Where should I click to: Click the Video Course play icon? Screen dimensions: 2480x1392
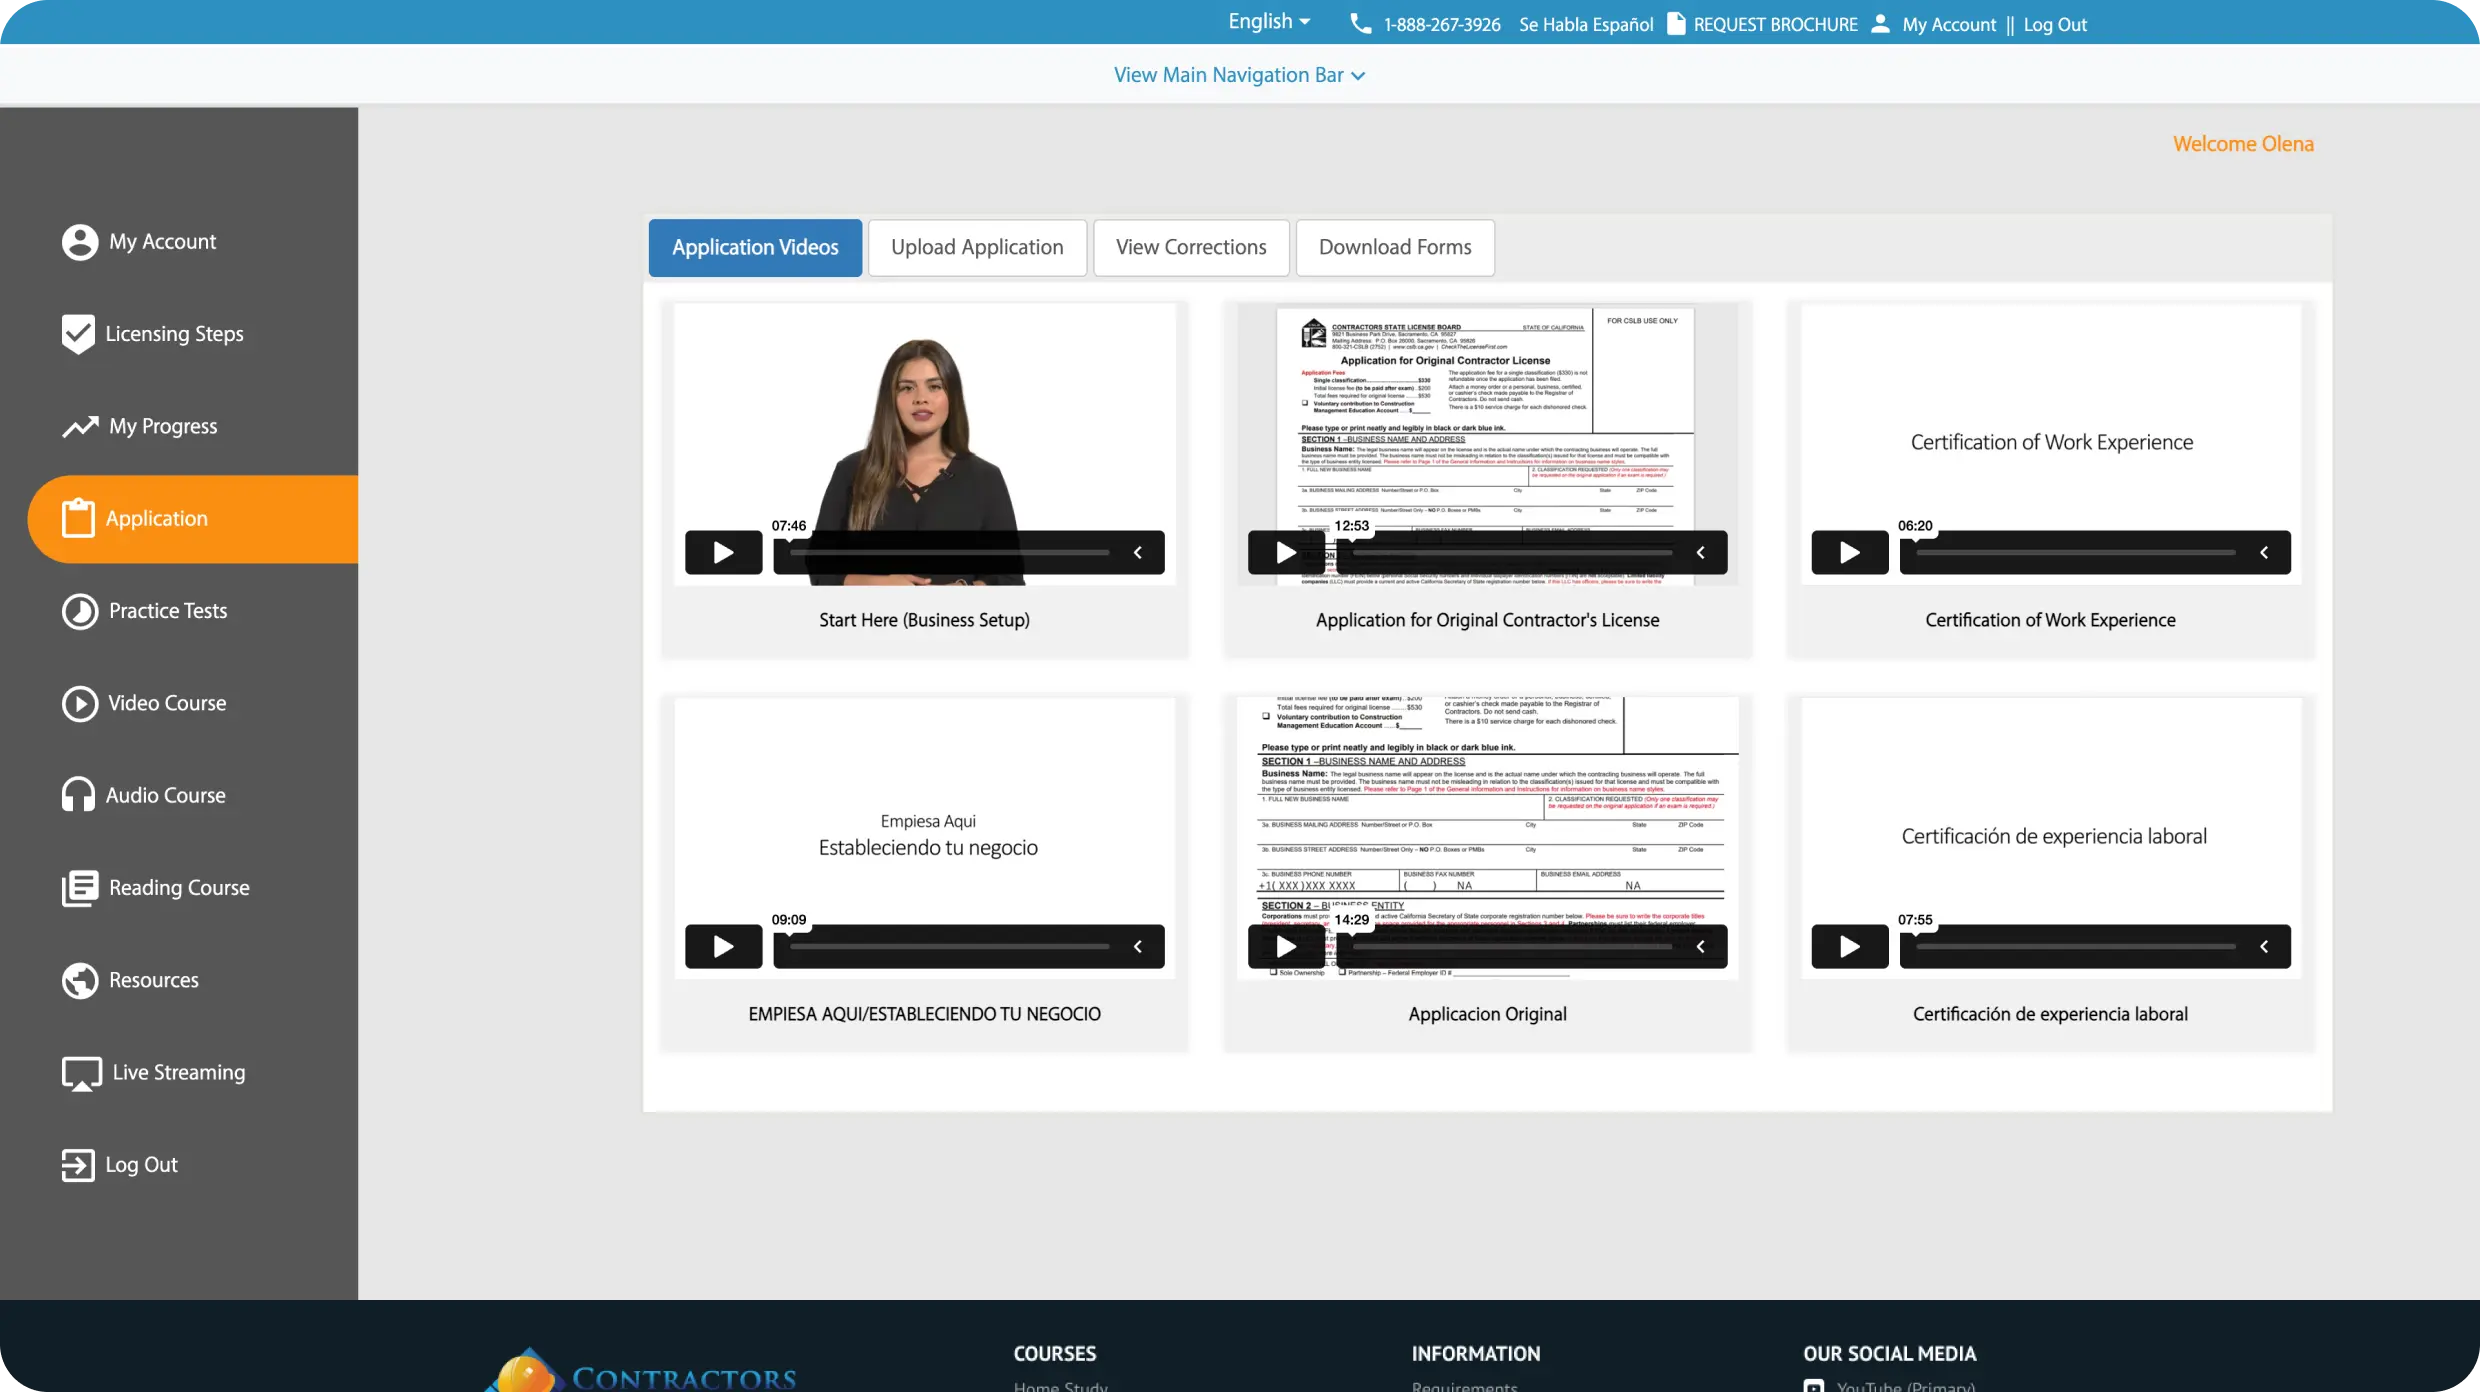[79, 703]
